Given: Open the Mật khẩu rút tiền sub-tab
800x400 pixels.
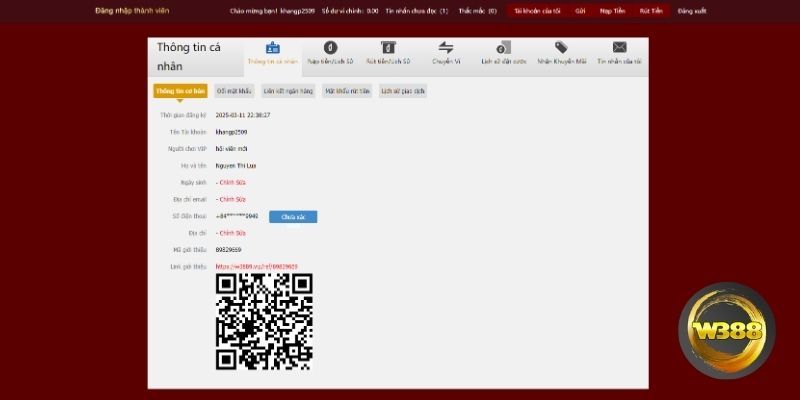Looking at the screenshot, I should pos(347,91).
